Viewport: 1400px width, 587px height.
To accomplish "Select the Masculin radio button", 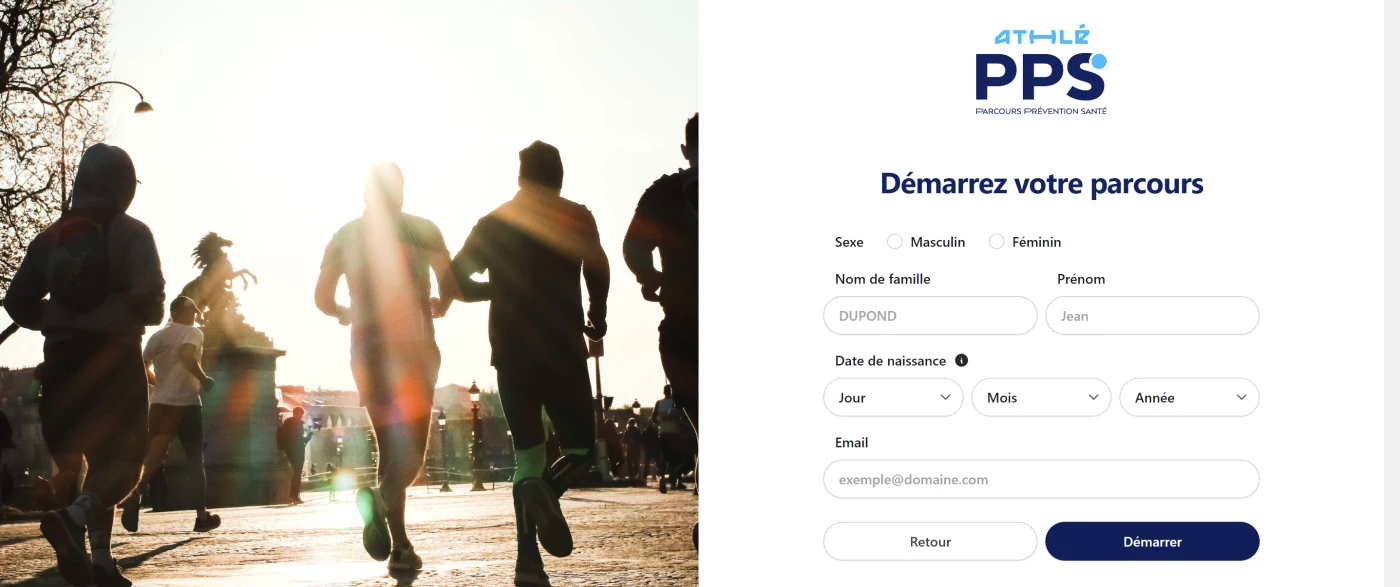I will coord(895,242).
